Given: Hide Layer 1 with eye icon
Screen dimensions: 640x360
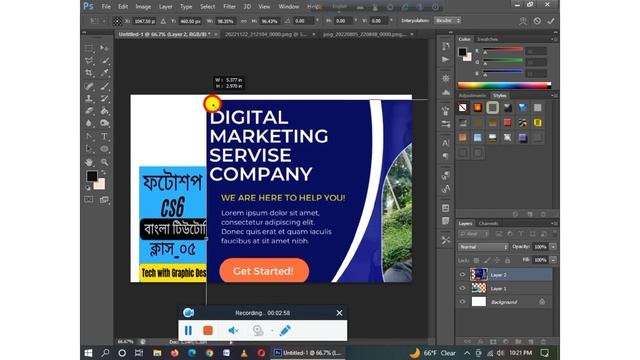Looking at the screenshot, I should coord(462,288).
